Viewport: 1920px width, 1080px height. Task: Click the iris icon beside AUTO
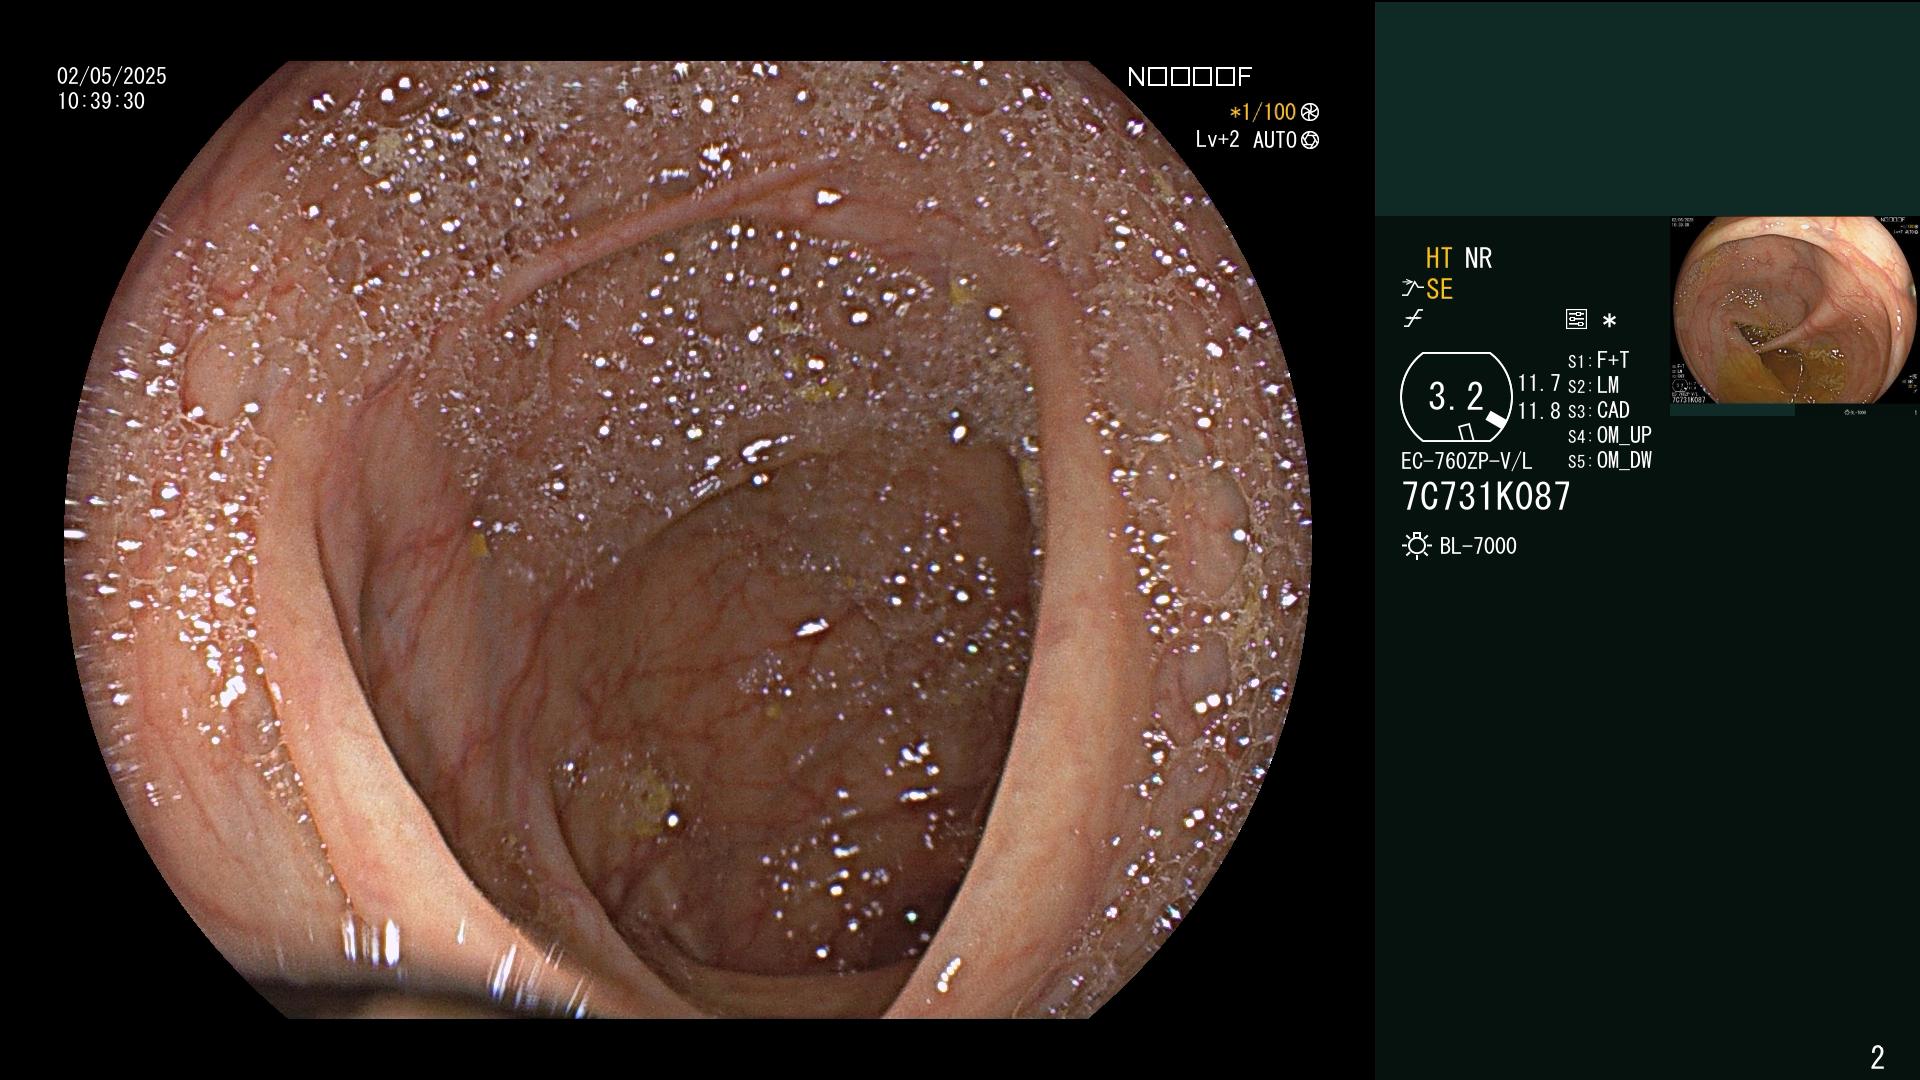point(1310,141)
